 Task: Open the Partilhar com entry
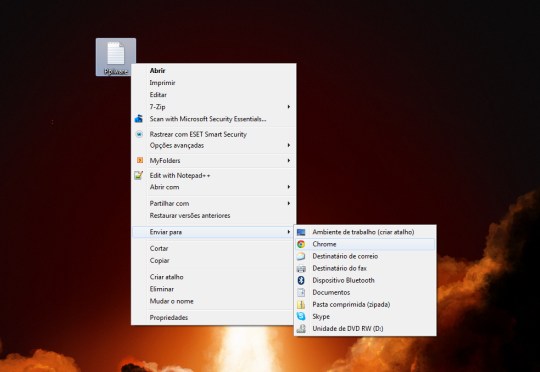[x=214, y=204]
